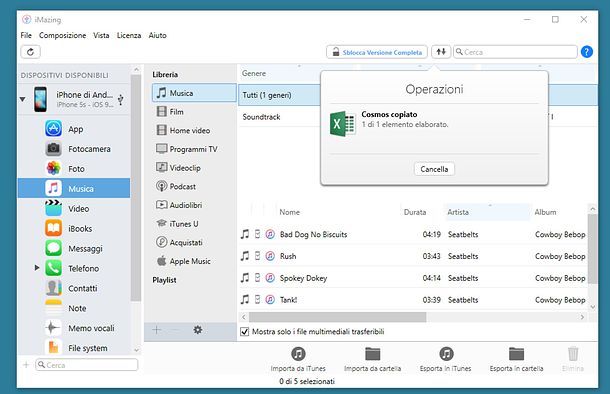Add a playlist with library plus
Screen dimensions: 610x394
coord(156,330)
